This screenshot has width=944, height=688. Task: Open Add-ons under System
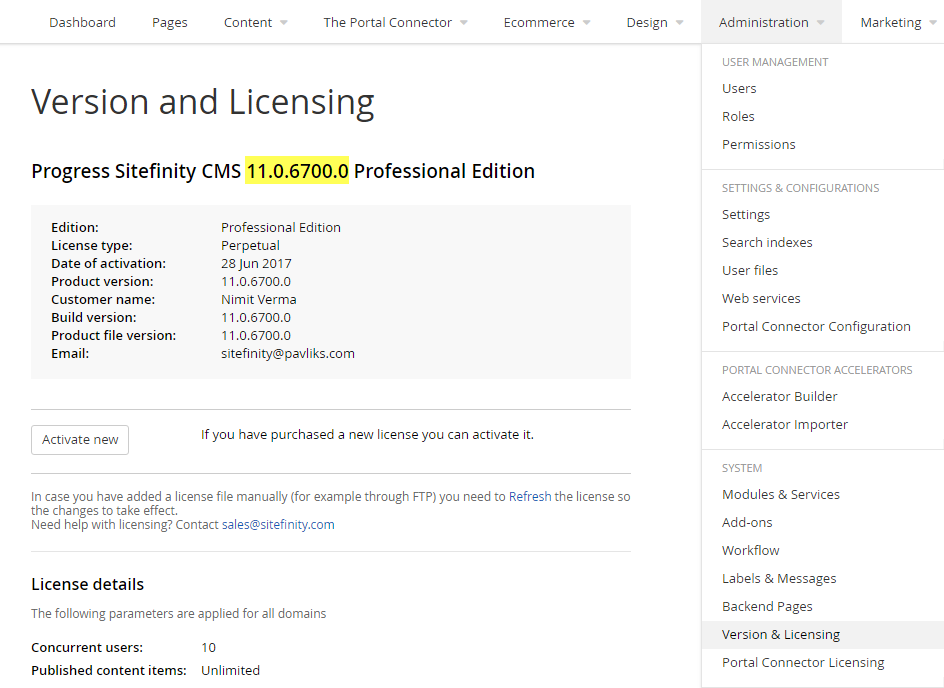click(x=747, y=522)
